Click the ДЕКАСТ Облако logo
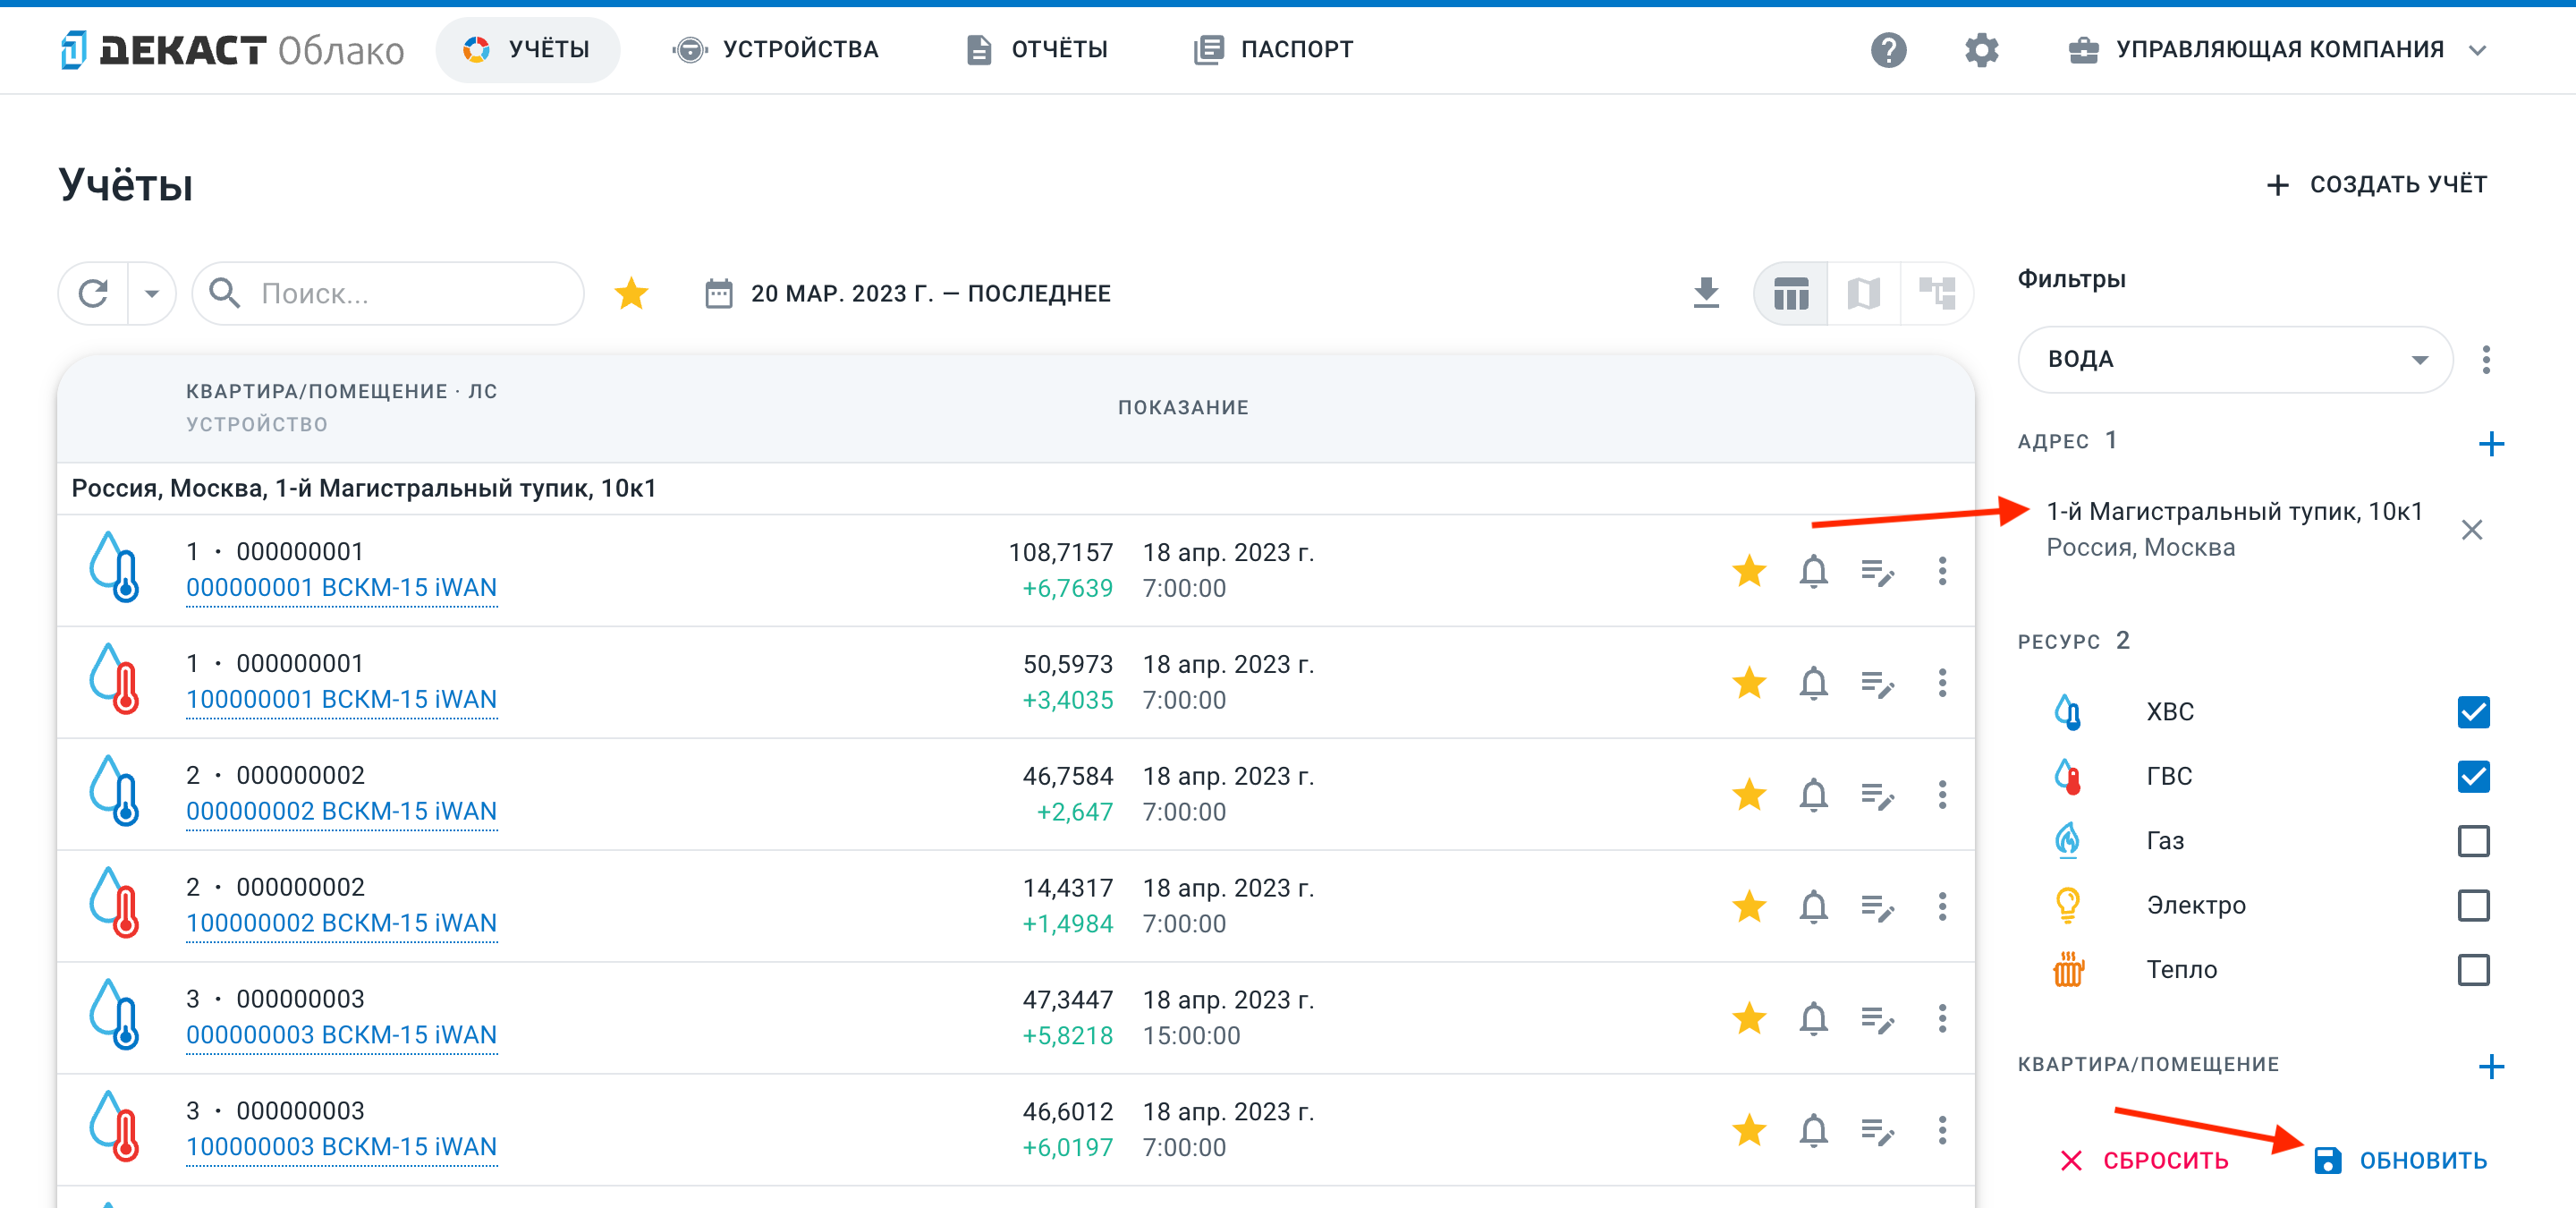 coord(232,49)
